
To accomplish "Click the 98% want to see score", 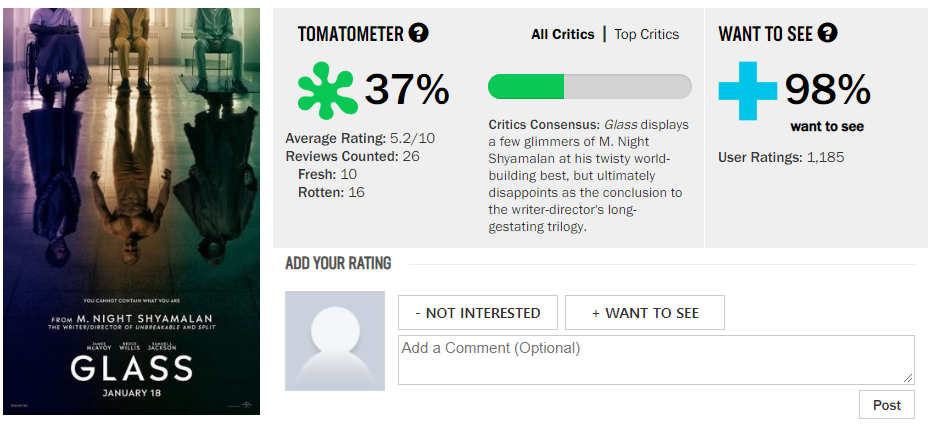I will click(827, 91).
